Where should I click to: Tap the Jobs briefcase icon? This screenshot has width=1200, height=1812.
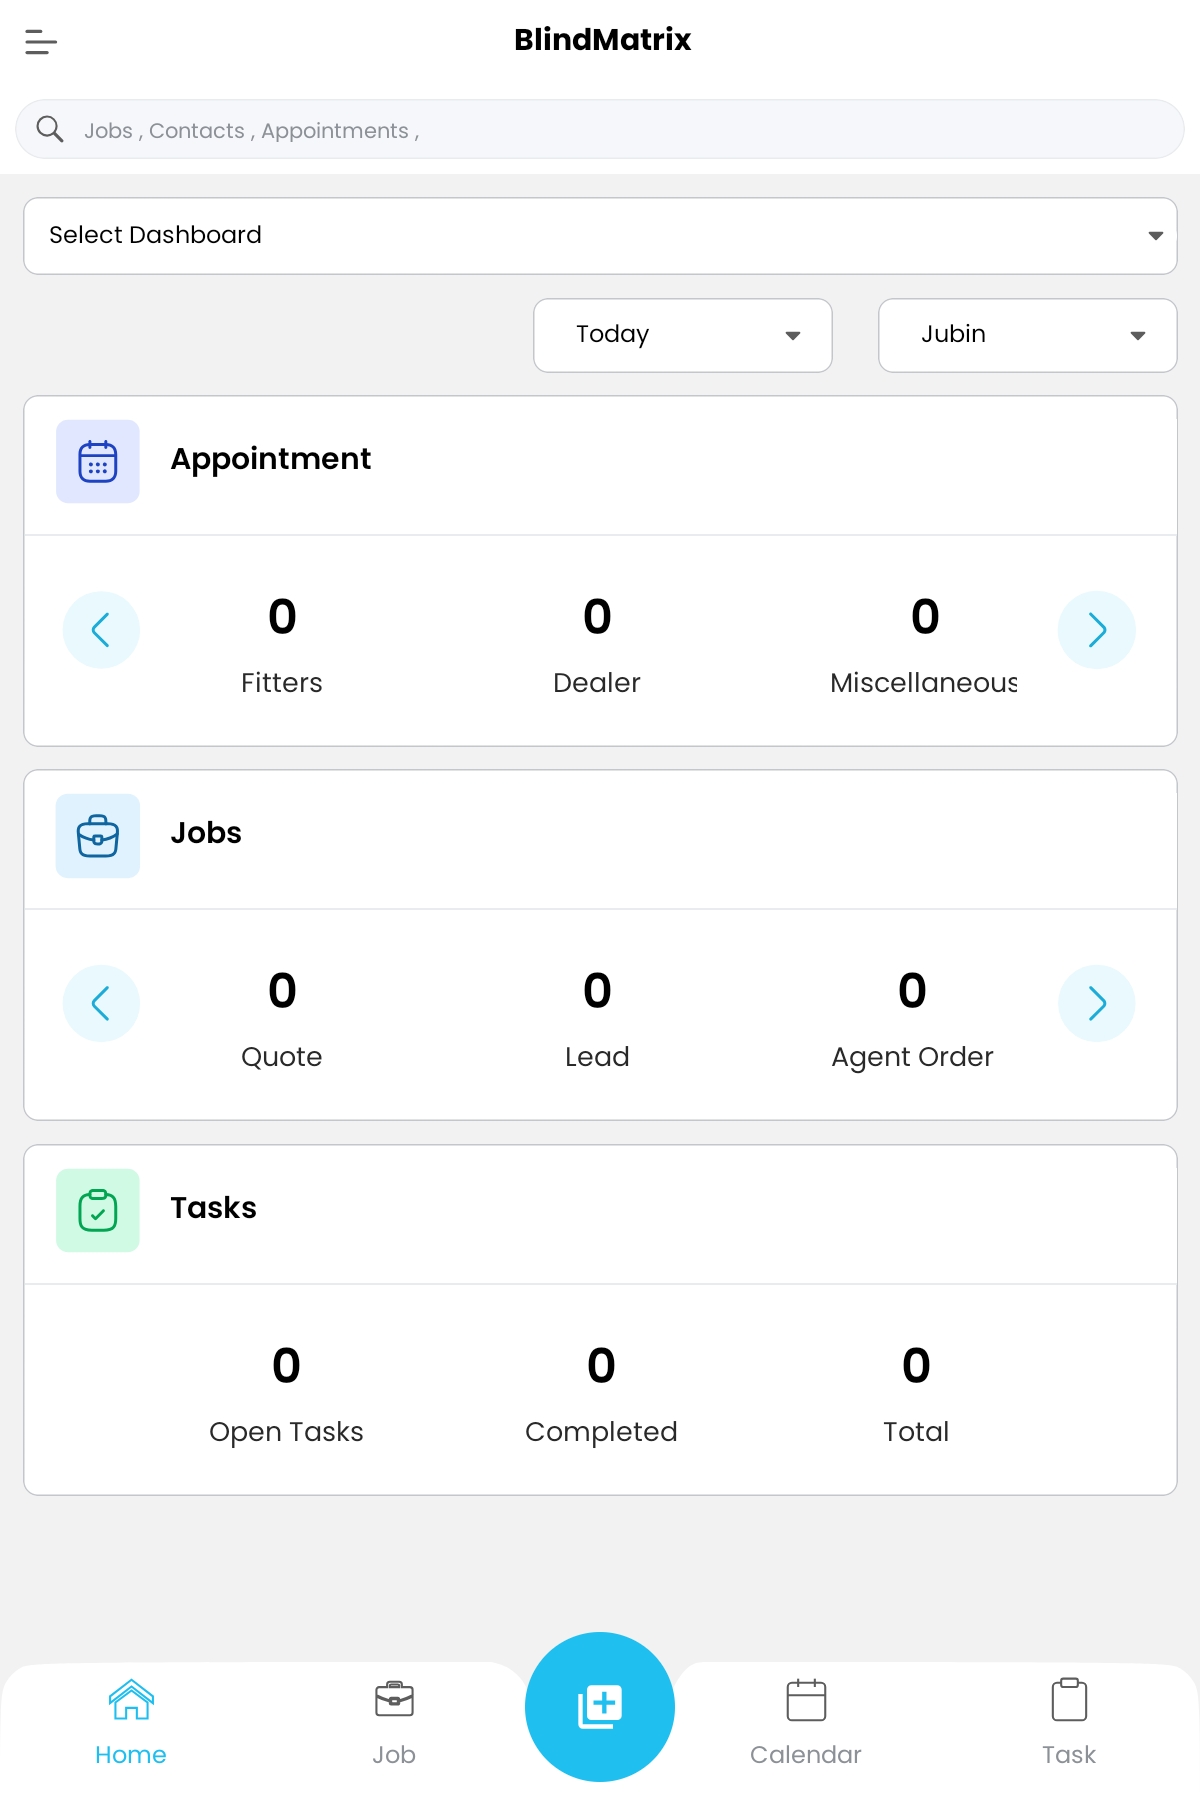[x=98, y=836]
